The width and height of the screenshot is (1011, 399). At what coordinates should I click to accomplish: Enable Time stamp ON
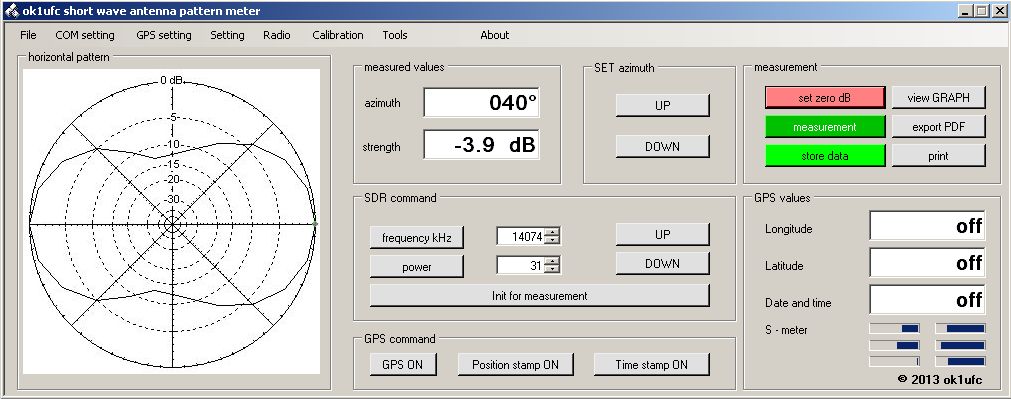[x=651, y=364]
